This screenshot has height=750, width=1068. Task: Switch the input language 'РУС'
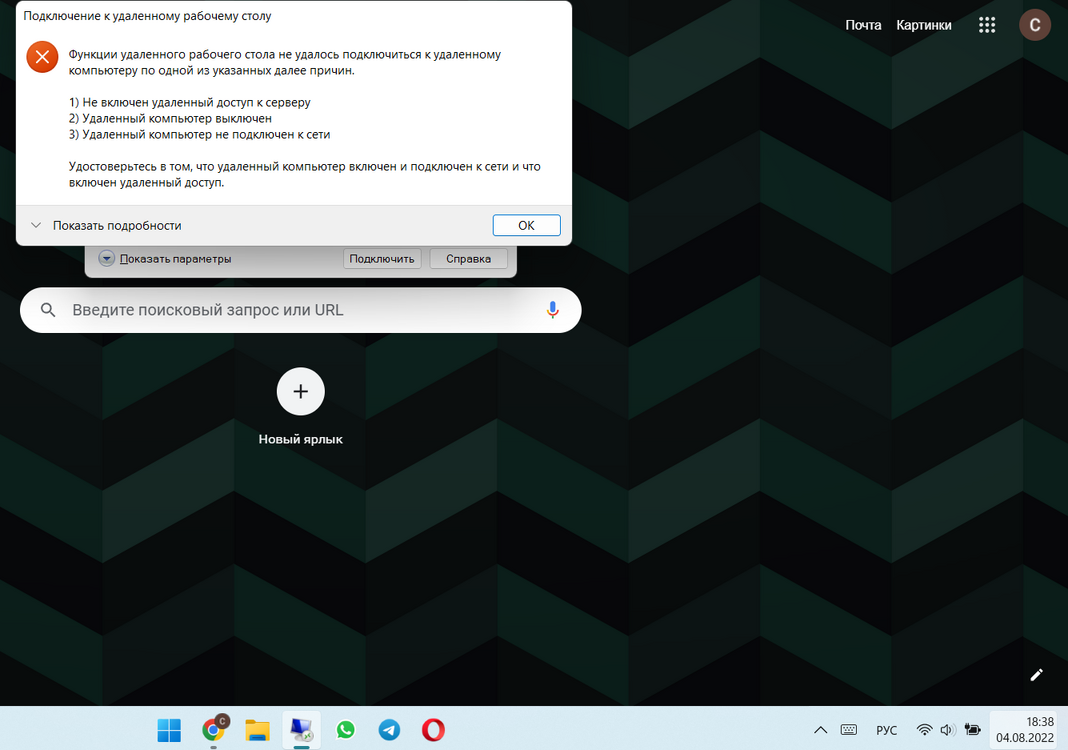[x=886, y=730]
